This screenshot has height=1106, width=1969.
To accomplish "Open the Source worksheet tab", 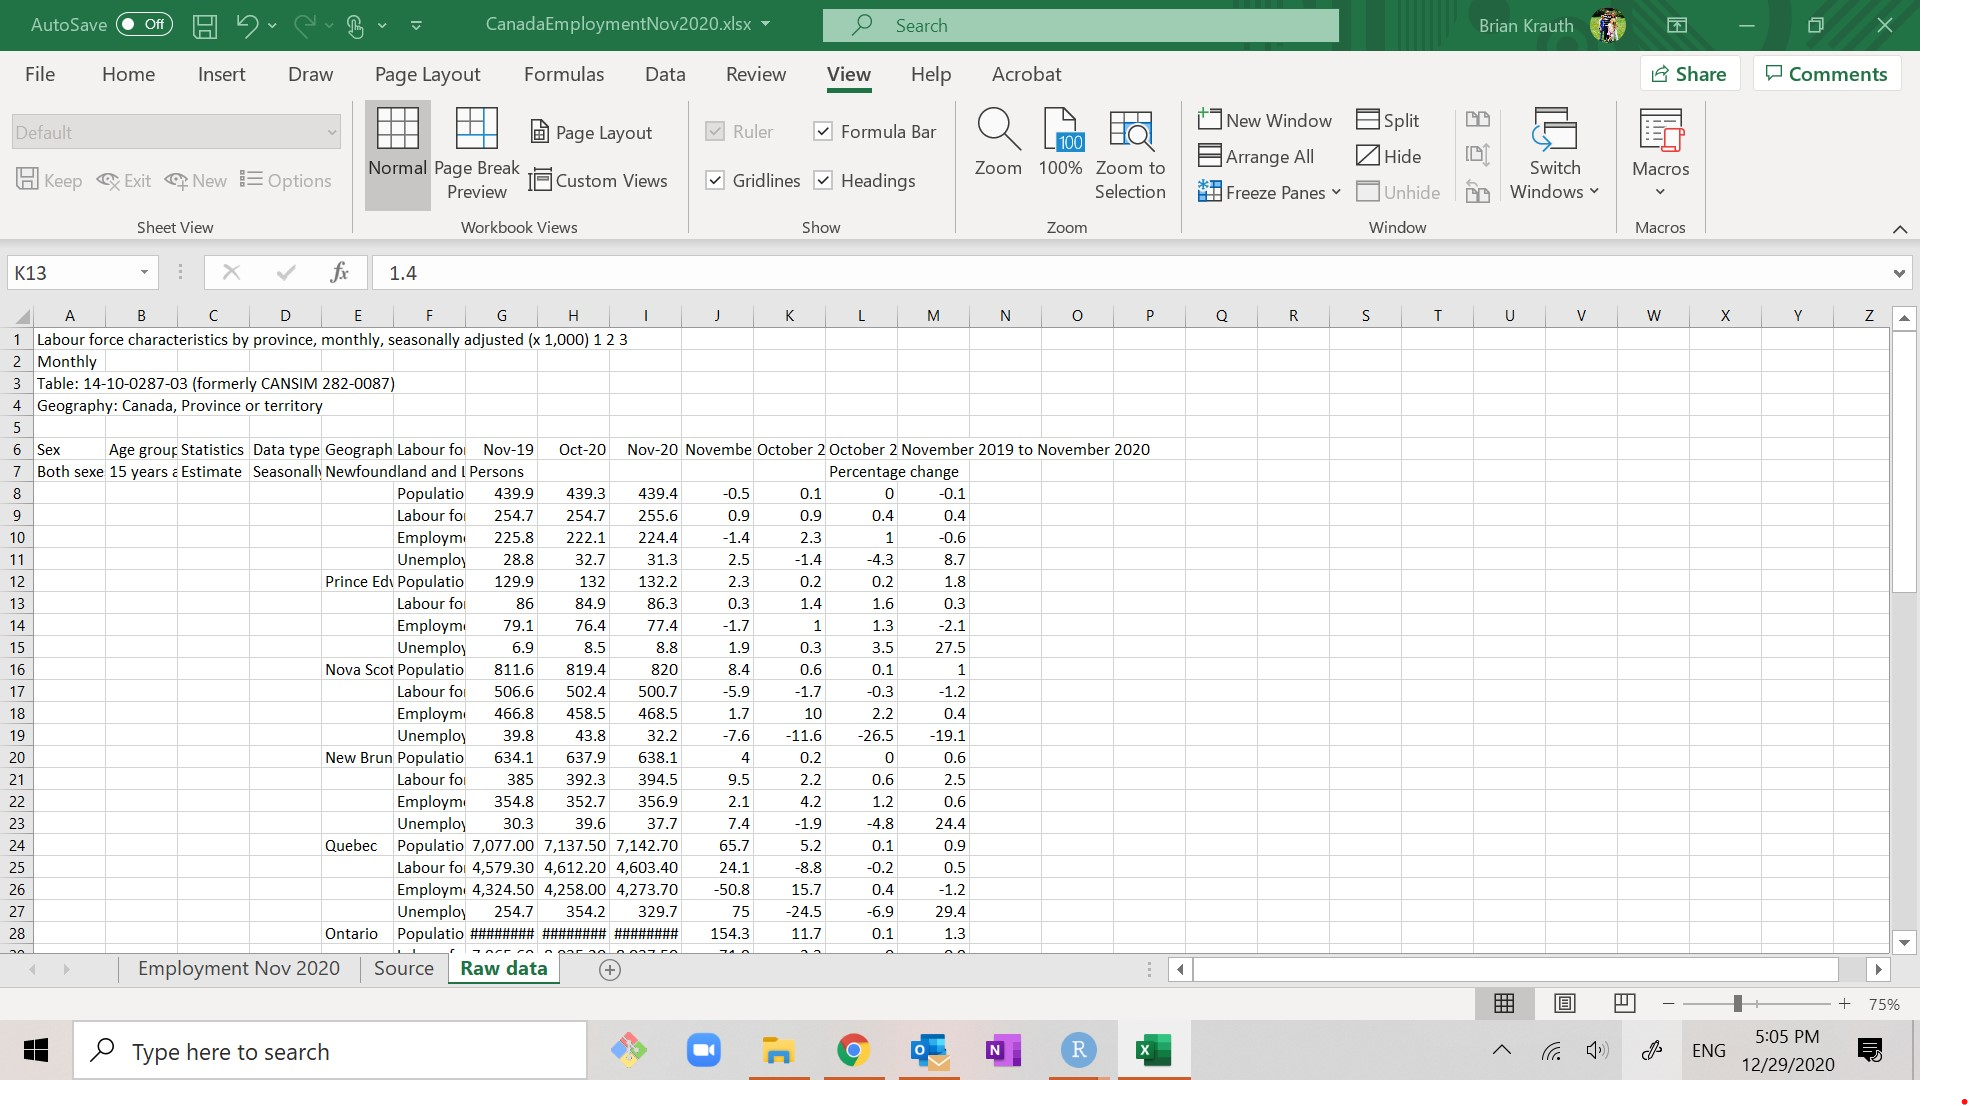I will 403,968.
